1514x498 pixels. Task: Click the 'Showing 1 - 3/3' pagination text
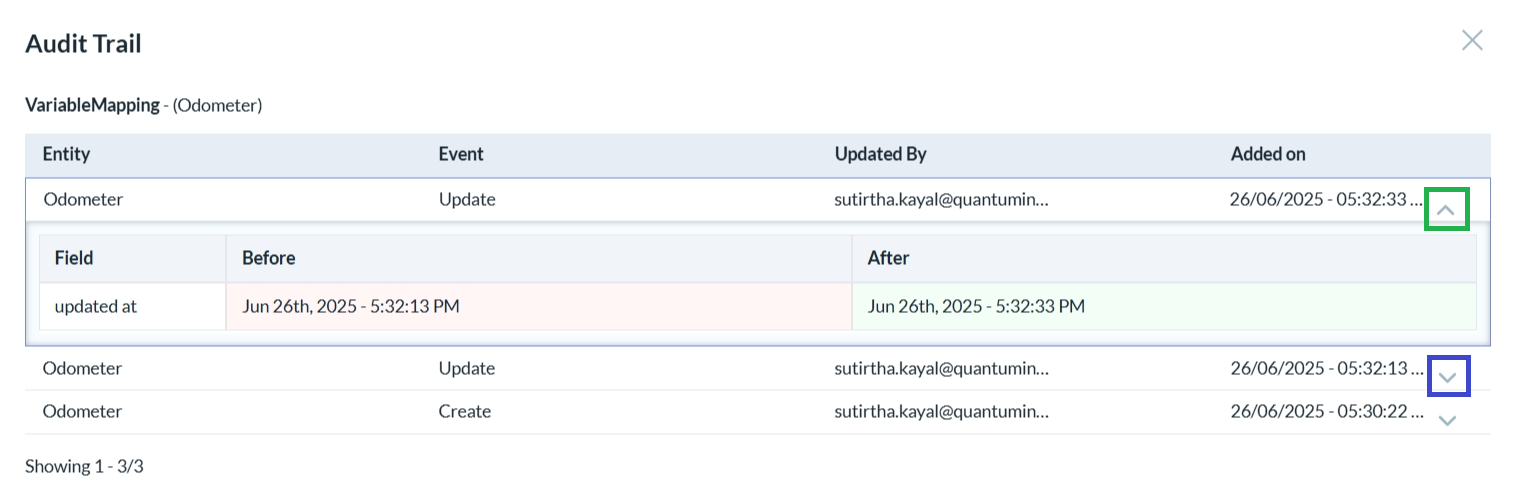pos(84,466)
